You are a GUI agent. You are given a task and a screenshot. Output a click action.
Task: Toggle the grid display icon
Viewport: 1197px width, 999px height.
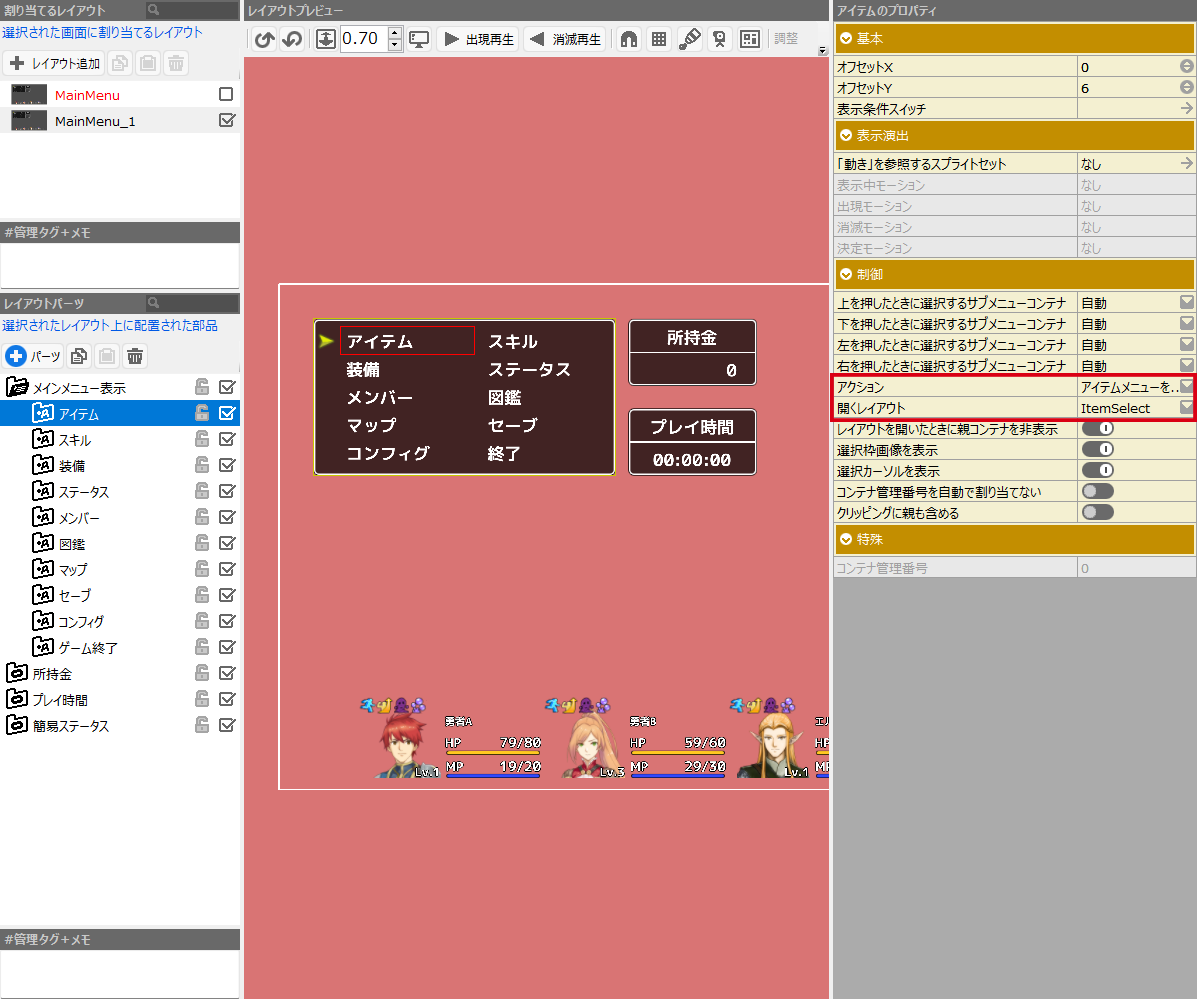pos(659,40)
